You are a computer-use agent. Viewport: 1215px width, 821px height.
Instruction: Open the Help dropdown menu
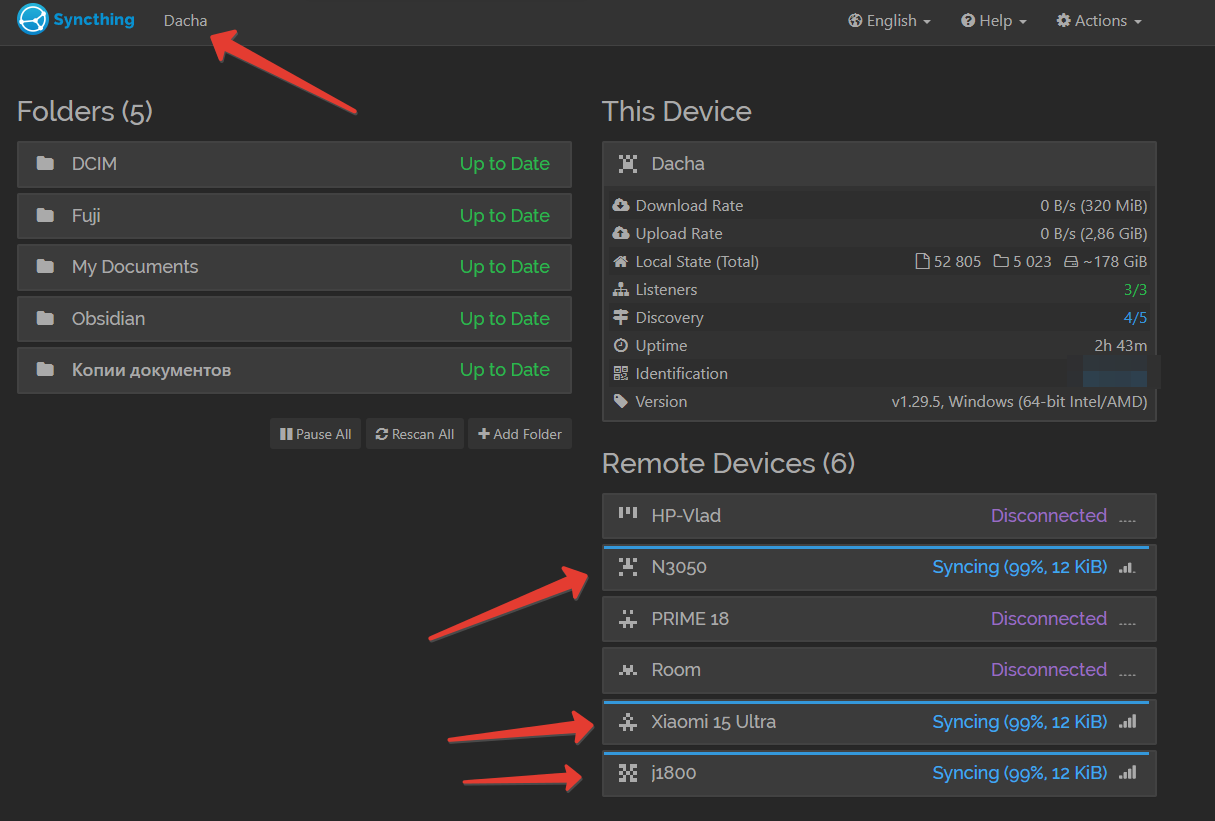(994, 20)
